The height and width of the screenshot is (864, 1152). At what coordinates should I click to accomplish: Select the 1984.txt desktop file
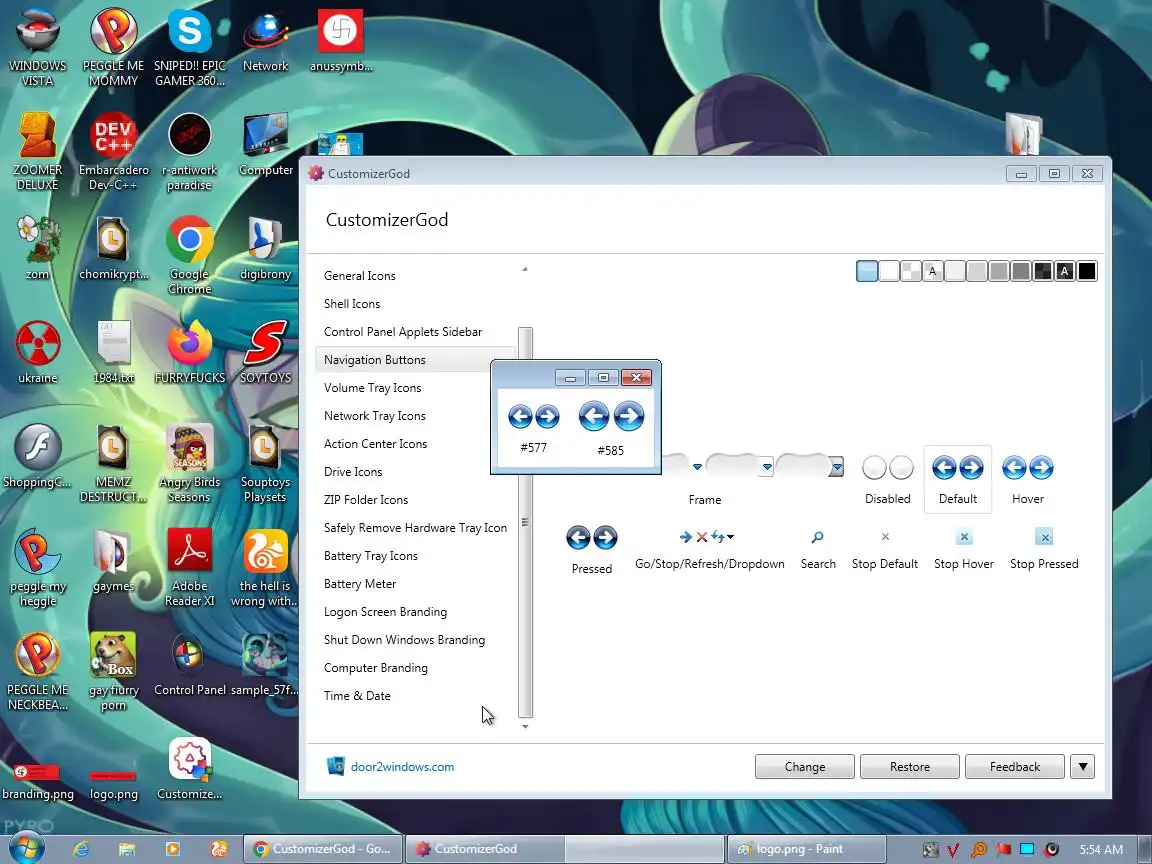(113, 352)
